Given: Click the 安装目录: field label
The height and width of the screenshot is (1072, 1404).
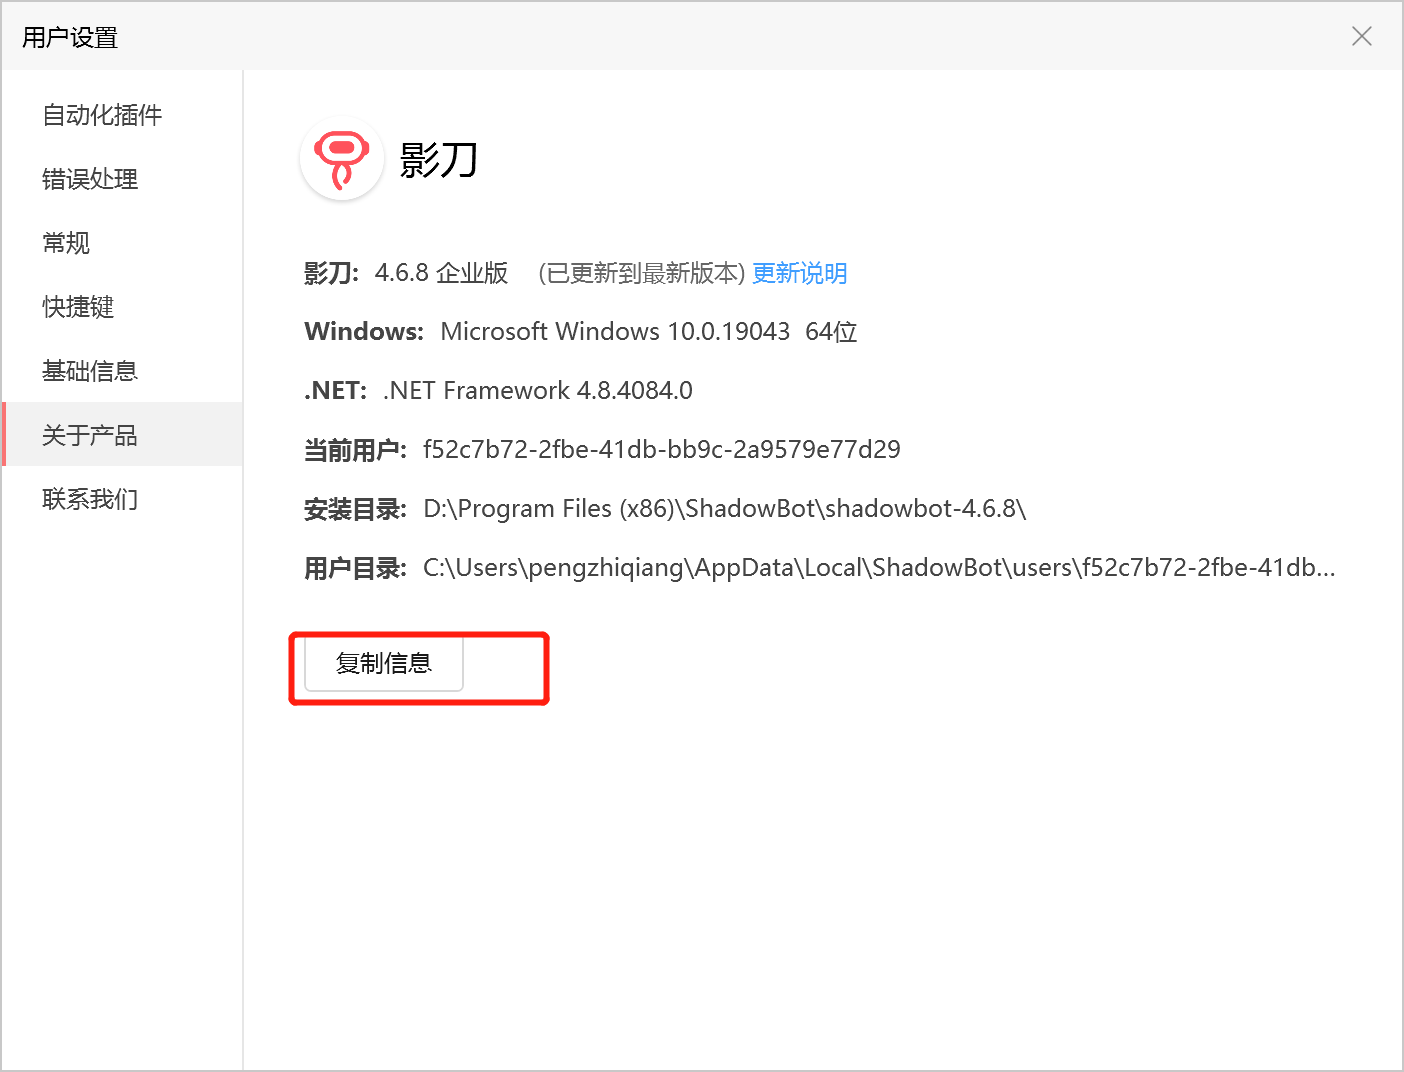Looking at the screenshot, I should coord(355,509).
